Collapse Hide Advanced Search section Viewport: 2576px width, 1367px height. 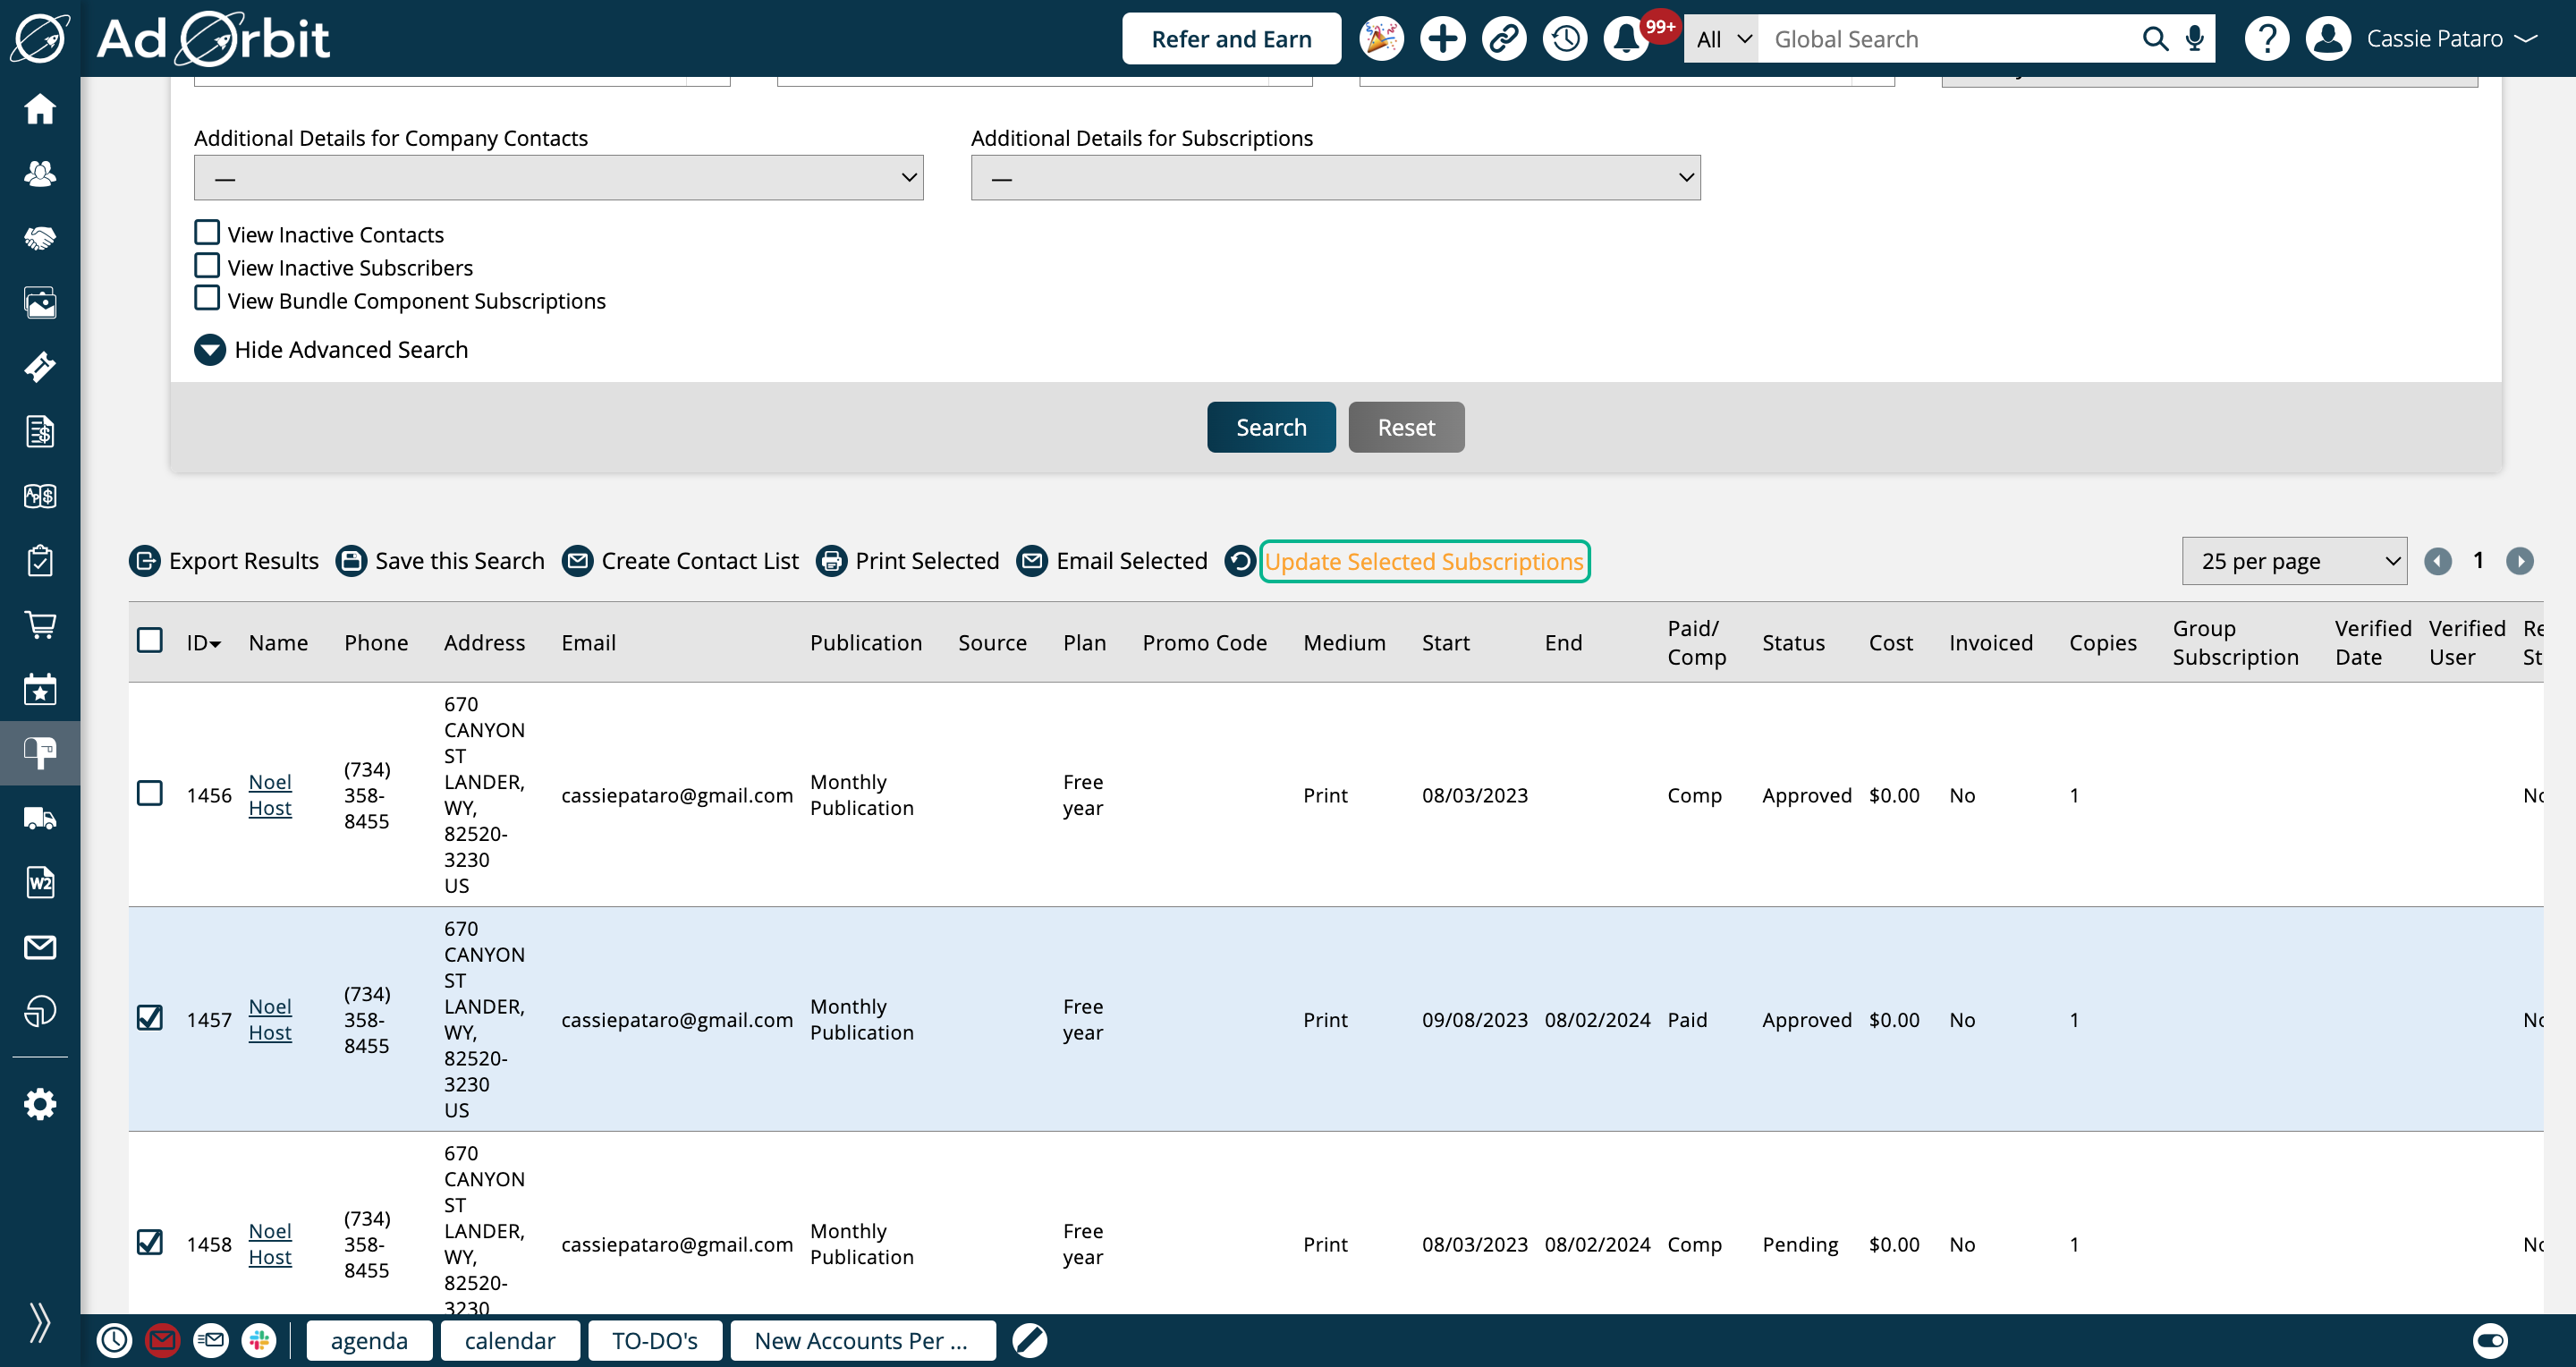point(331,350)
